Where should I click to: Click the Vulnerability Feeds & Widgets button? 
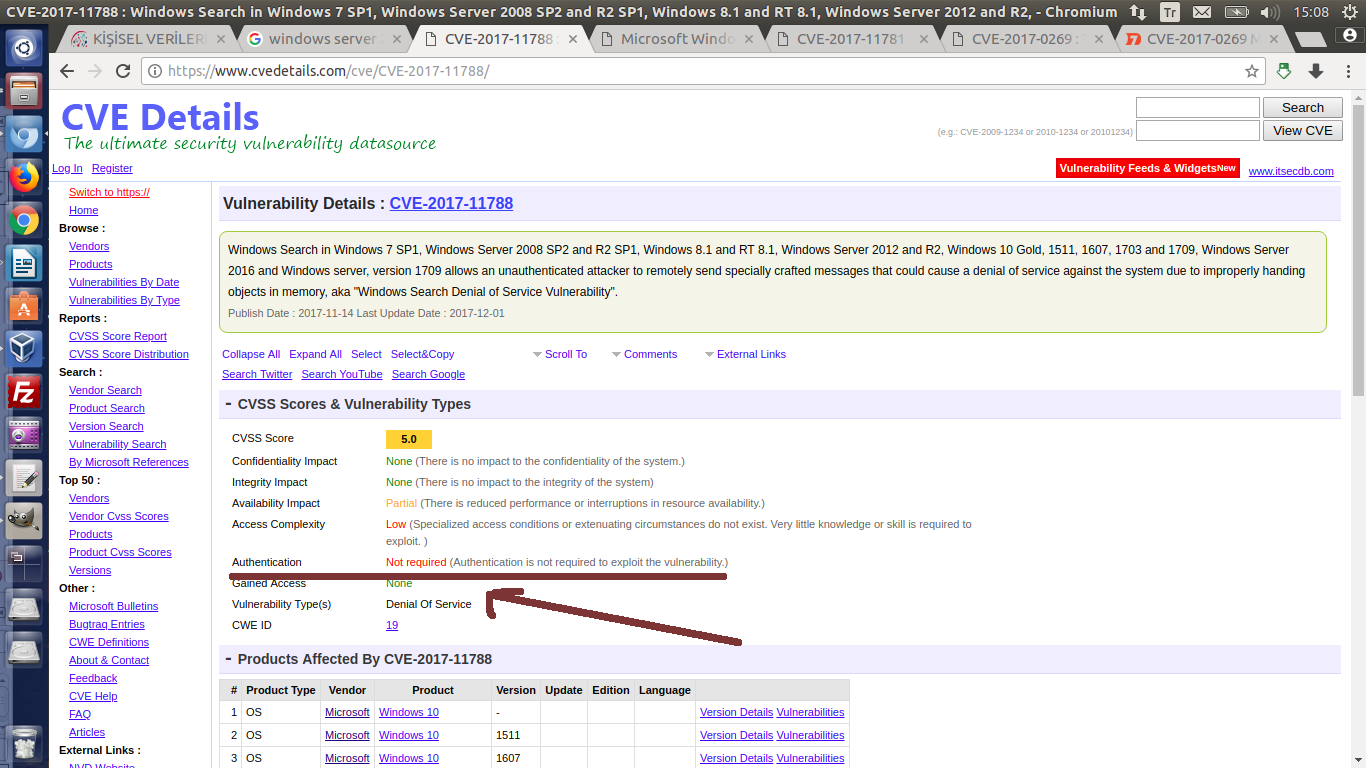(1148, 168)
